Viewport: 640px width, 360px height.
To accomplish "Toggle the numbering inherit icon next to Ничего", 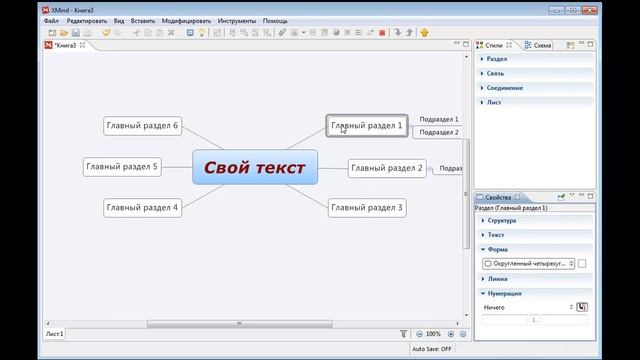I will pos(582,307).
